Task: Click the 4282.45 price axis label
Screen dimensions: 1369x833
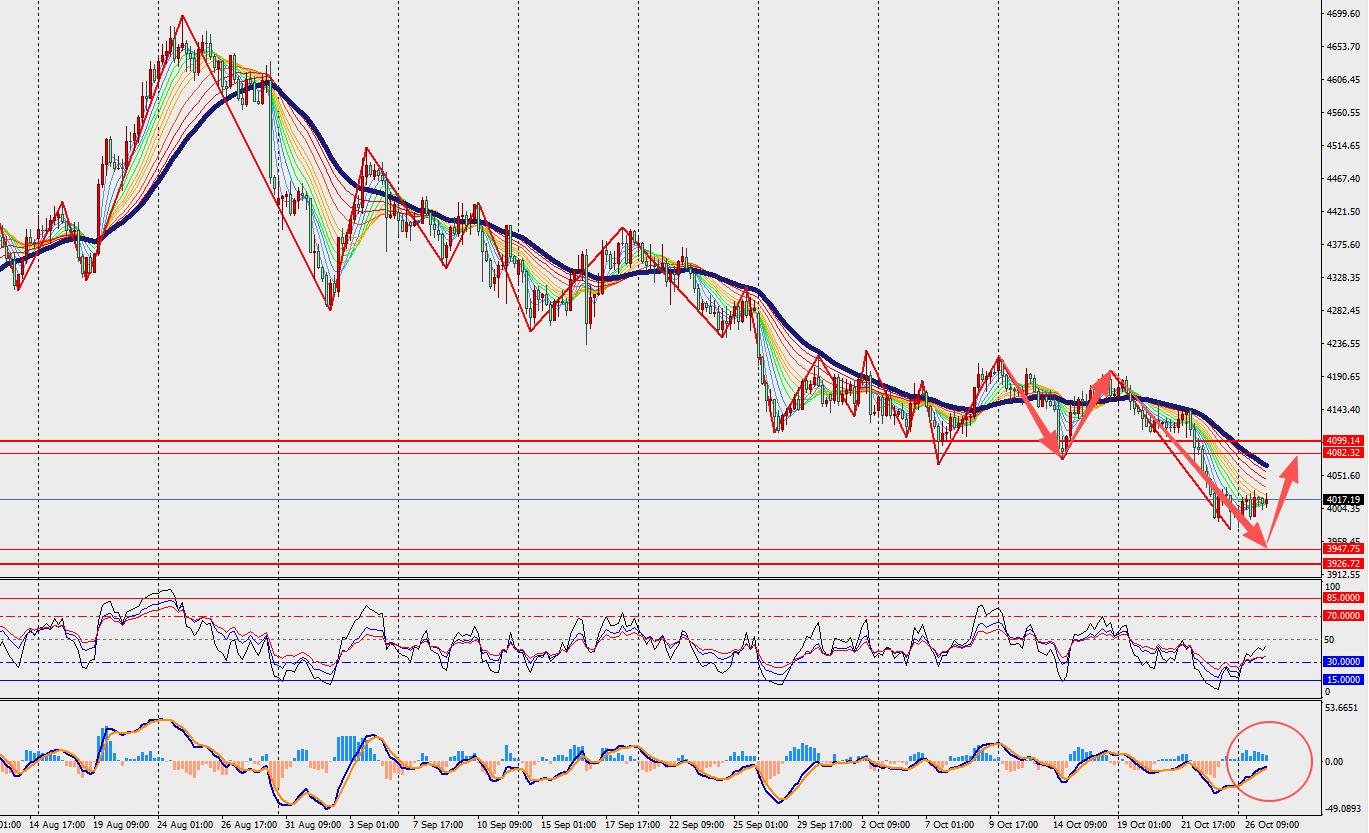Action: pos(1342,311)
